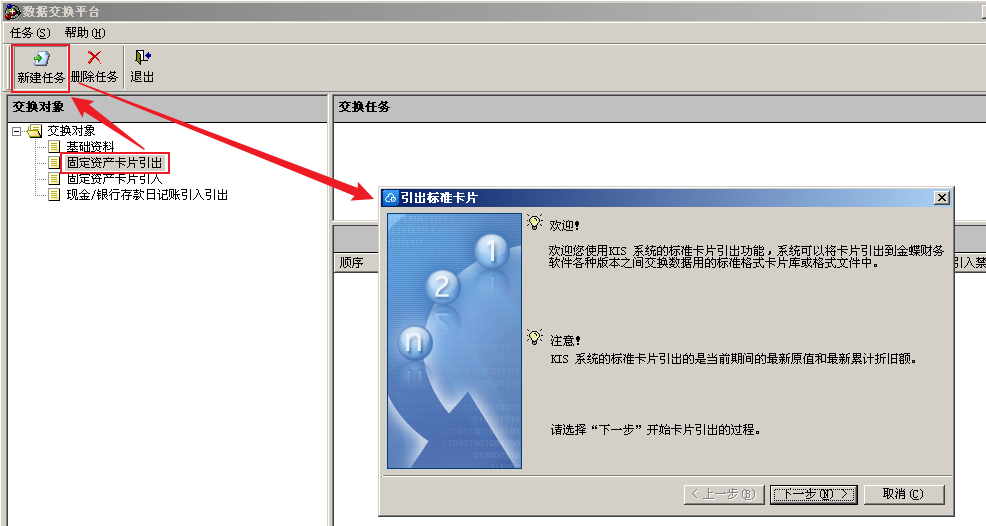This screenshot has width=986, height=526.
Task: Click the red X 删除任务 icon
Action: (x=94, y=58)
